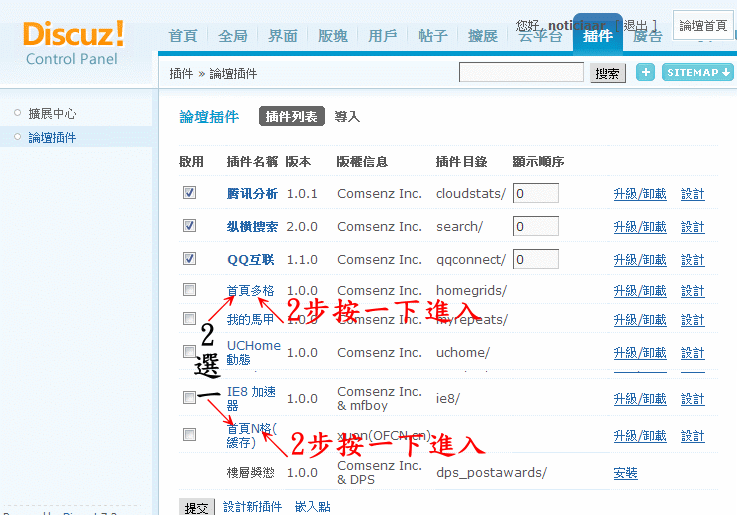Uncheck the 纵横搜索 plugin checkbox
The width and height of the screenshot is (737, 515).
click(189, 226)
